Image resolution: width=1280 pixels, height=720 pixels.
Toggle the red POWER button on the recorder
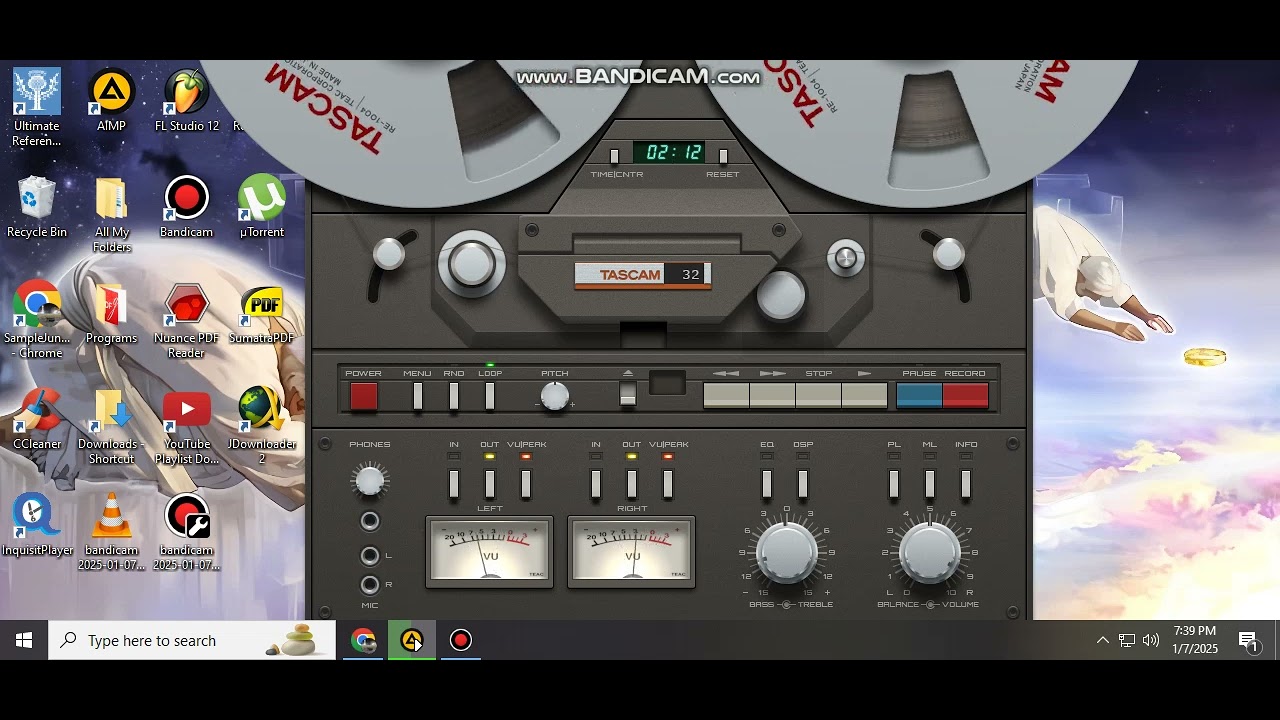pos(364,396)
